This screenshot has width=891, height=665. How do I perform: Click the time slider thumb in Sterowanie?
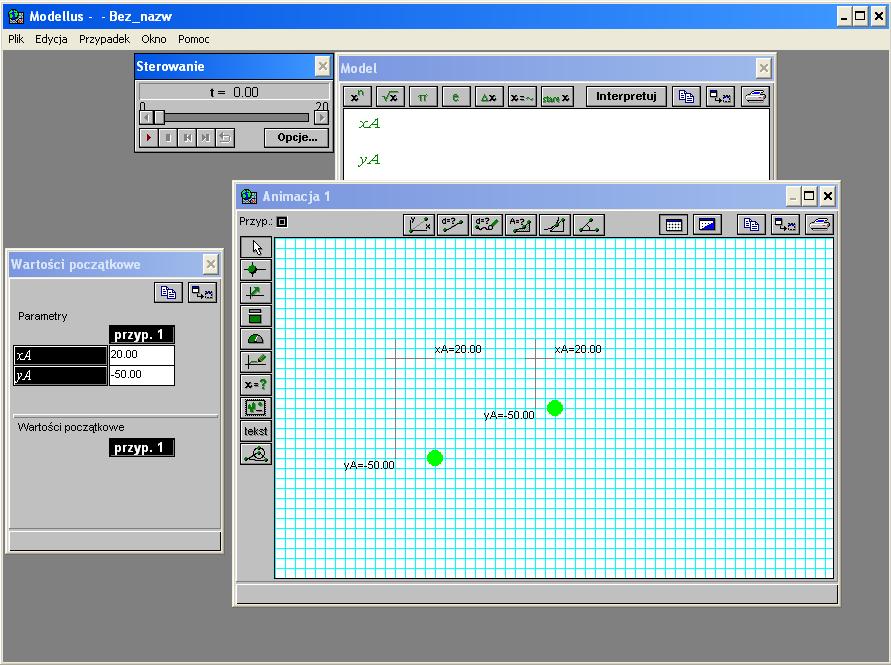click(160, 118)
